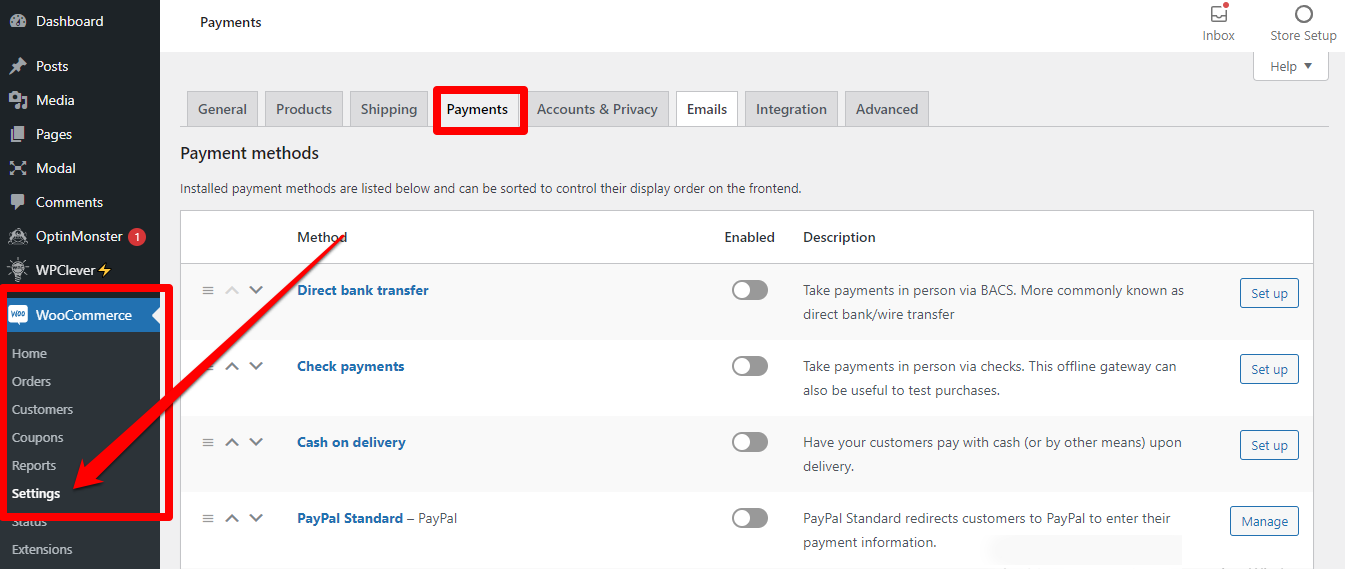Open Media library icon in sidebar
This screenshot has width=1345, height=569.
coord(18,100)
